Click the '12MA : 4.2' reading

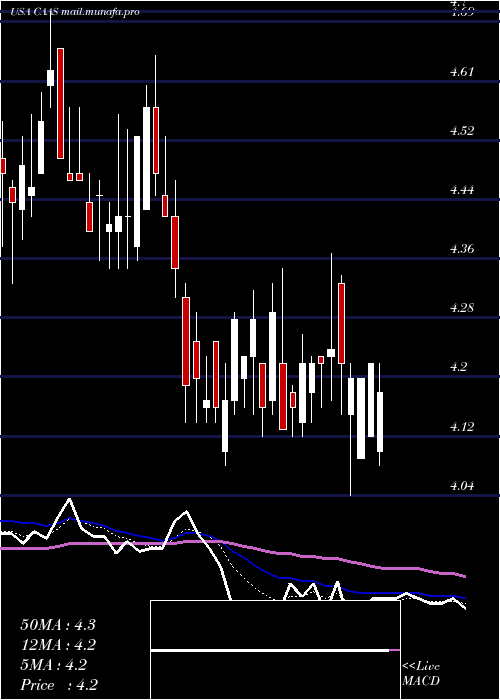[58, 645]
